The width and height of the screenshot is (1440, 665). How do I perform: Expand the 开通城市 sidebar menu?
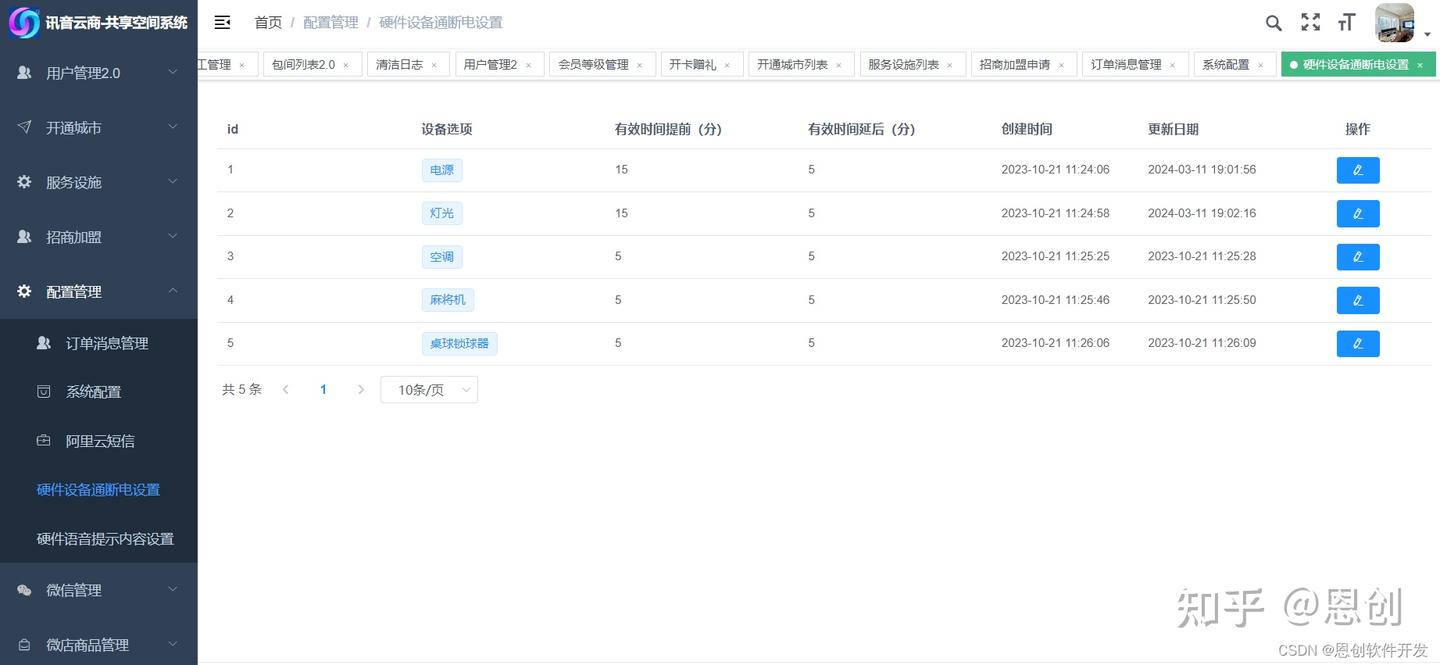click(99, 128)
